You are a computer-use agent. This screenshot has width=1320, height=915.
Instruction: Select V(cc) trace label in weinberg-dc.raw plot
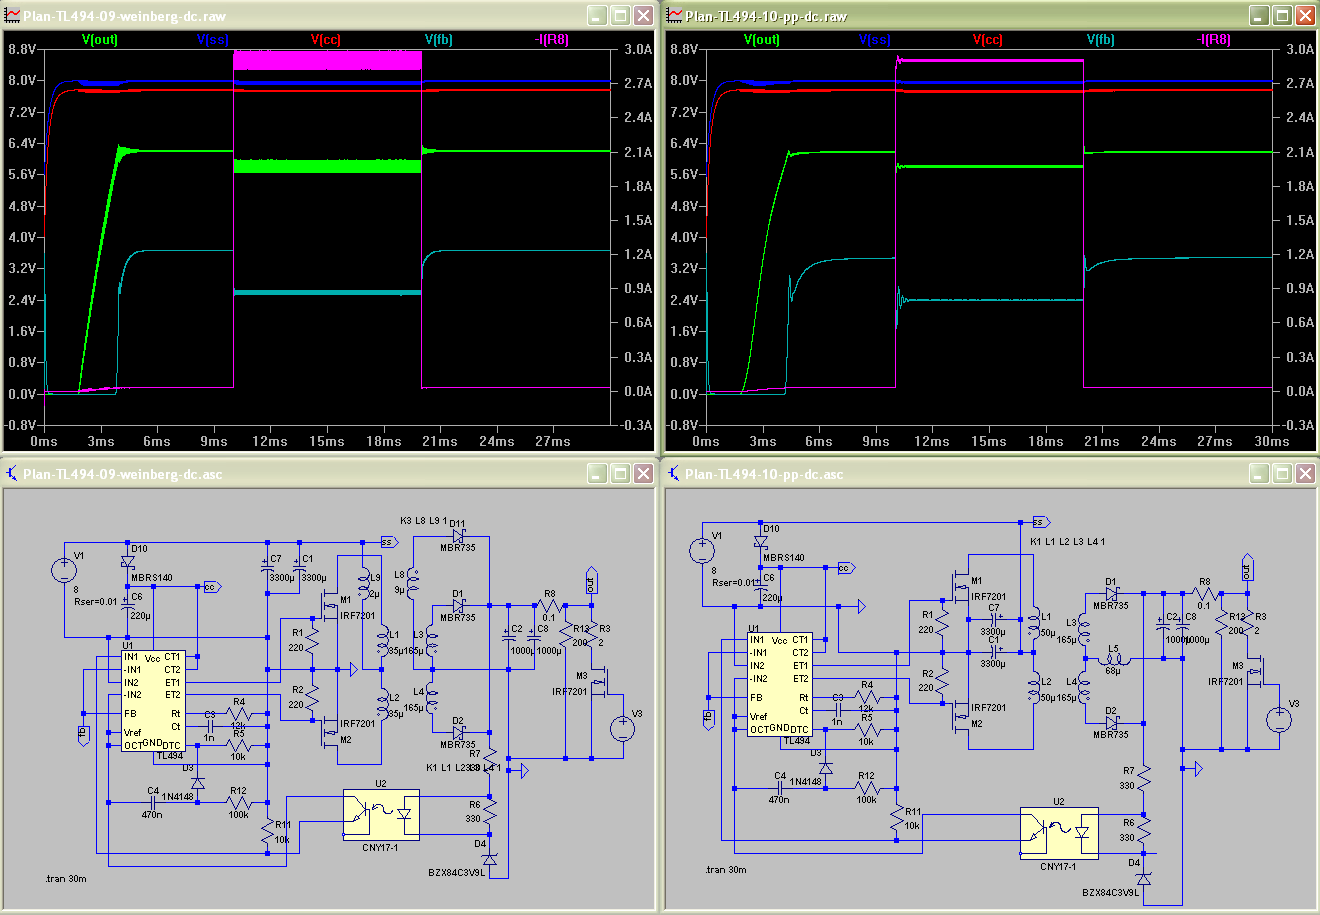pyautogui.click(x=325, y=39)
